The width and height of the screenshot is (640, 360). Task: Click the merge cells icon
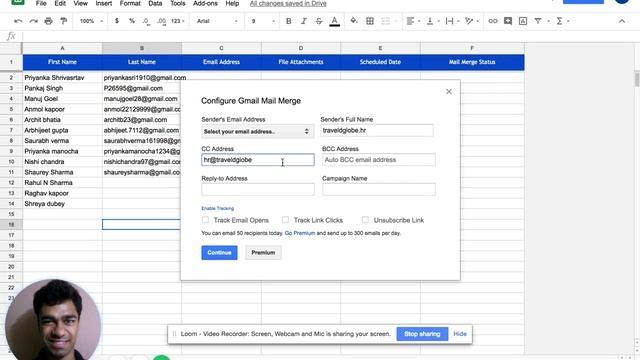385,21
